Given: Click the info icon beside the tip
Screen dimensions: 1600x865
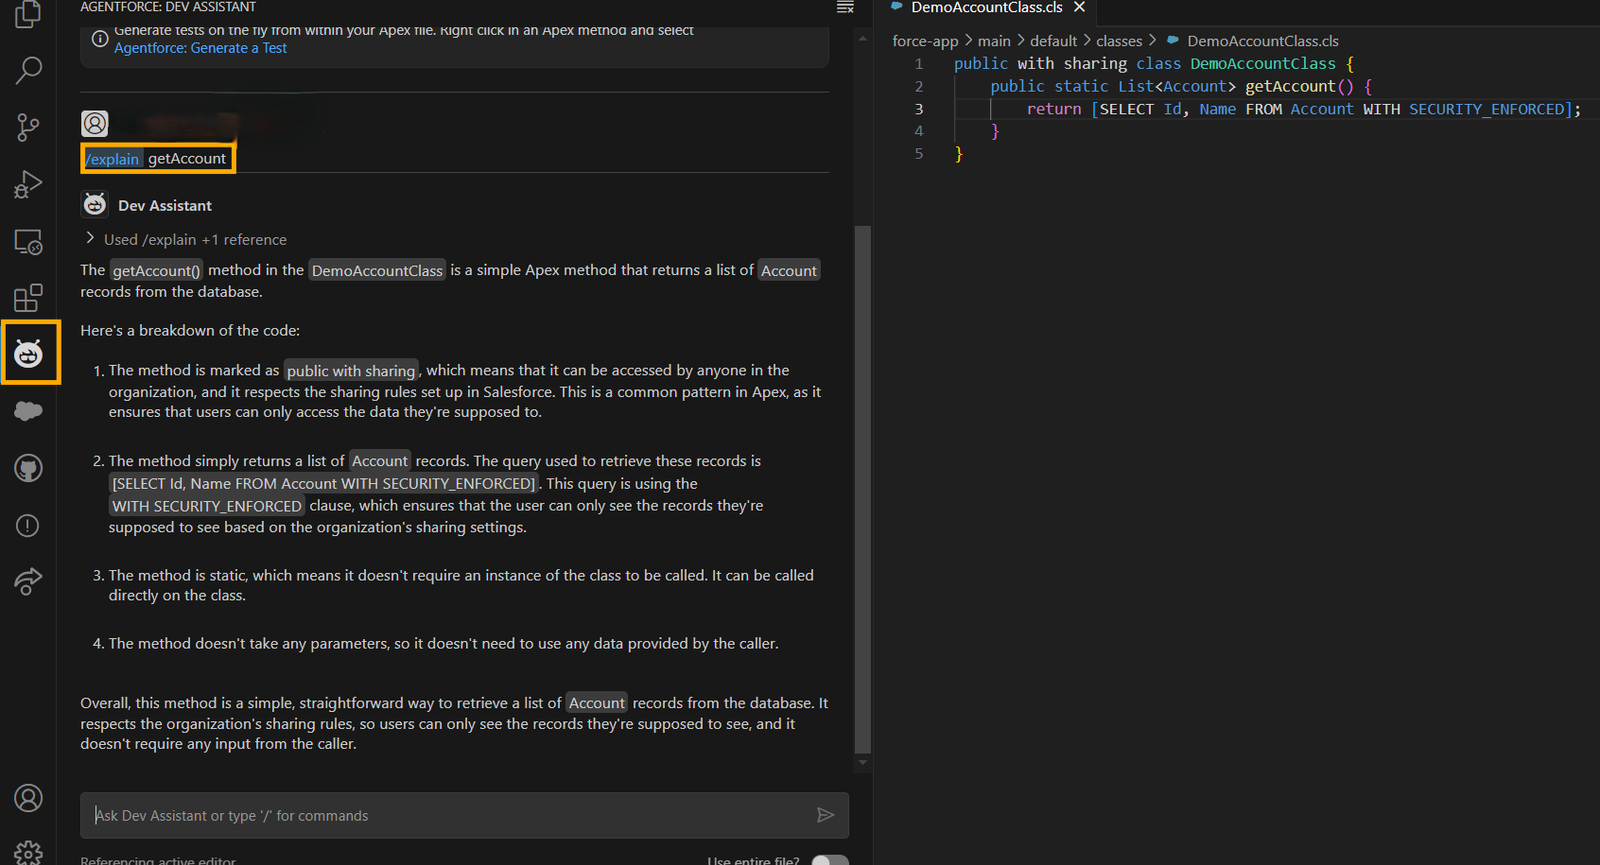Looking at the screenshot, I should point(100,39).
